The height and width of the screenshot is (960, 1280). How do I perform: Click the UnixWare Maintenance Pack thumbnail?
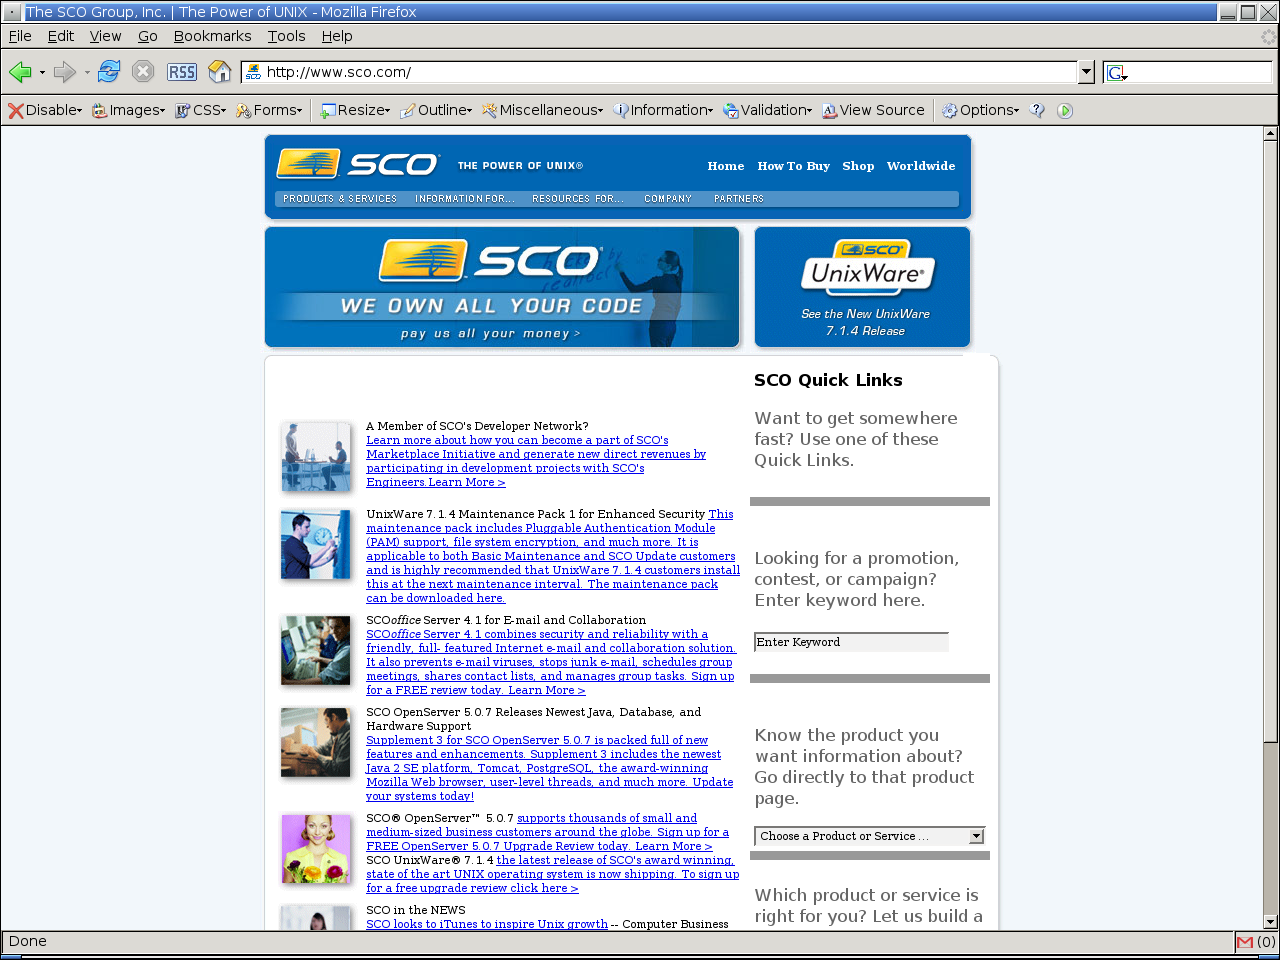316,545
